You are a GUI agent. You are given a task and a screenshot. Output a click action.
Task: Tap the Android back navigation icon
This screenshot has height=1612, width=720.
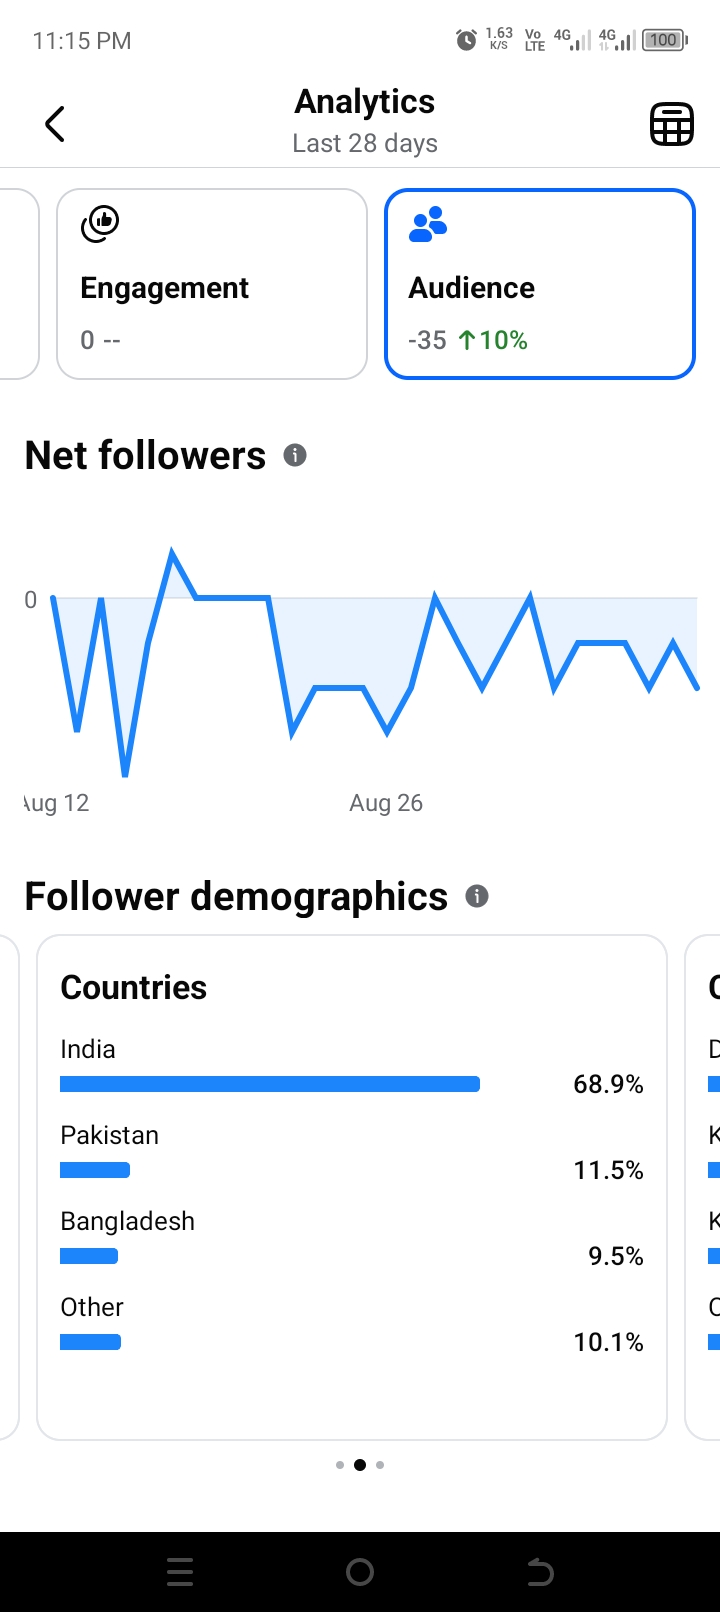click(x=540, y=1572)
